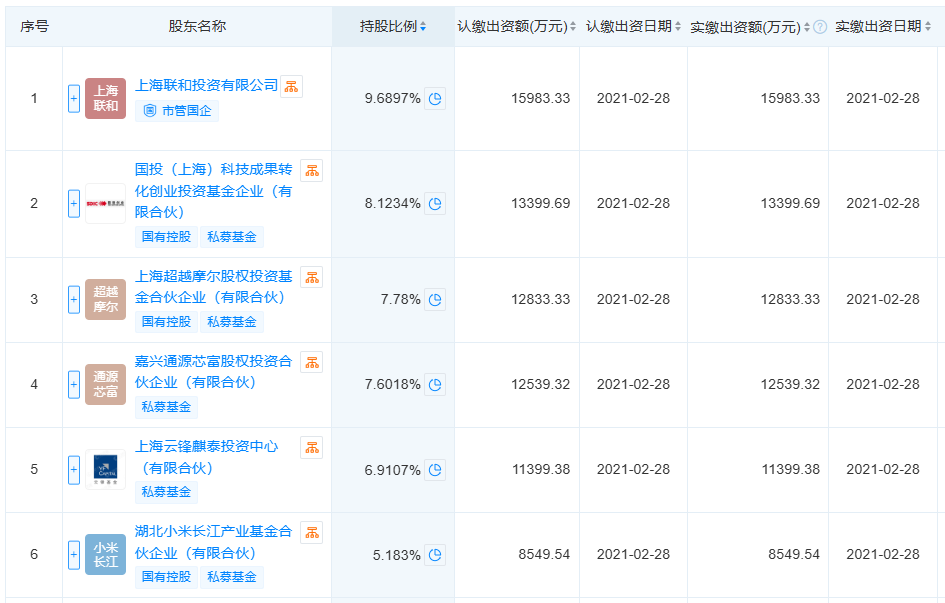Sort by 持股比例 column
This screenshot has width=945, height=603.
tap(423, 27)
